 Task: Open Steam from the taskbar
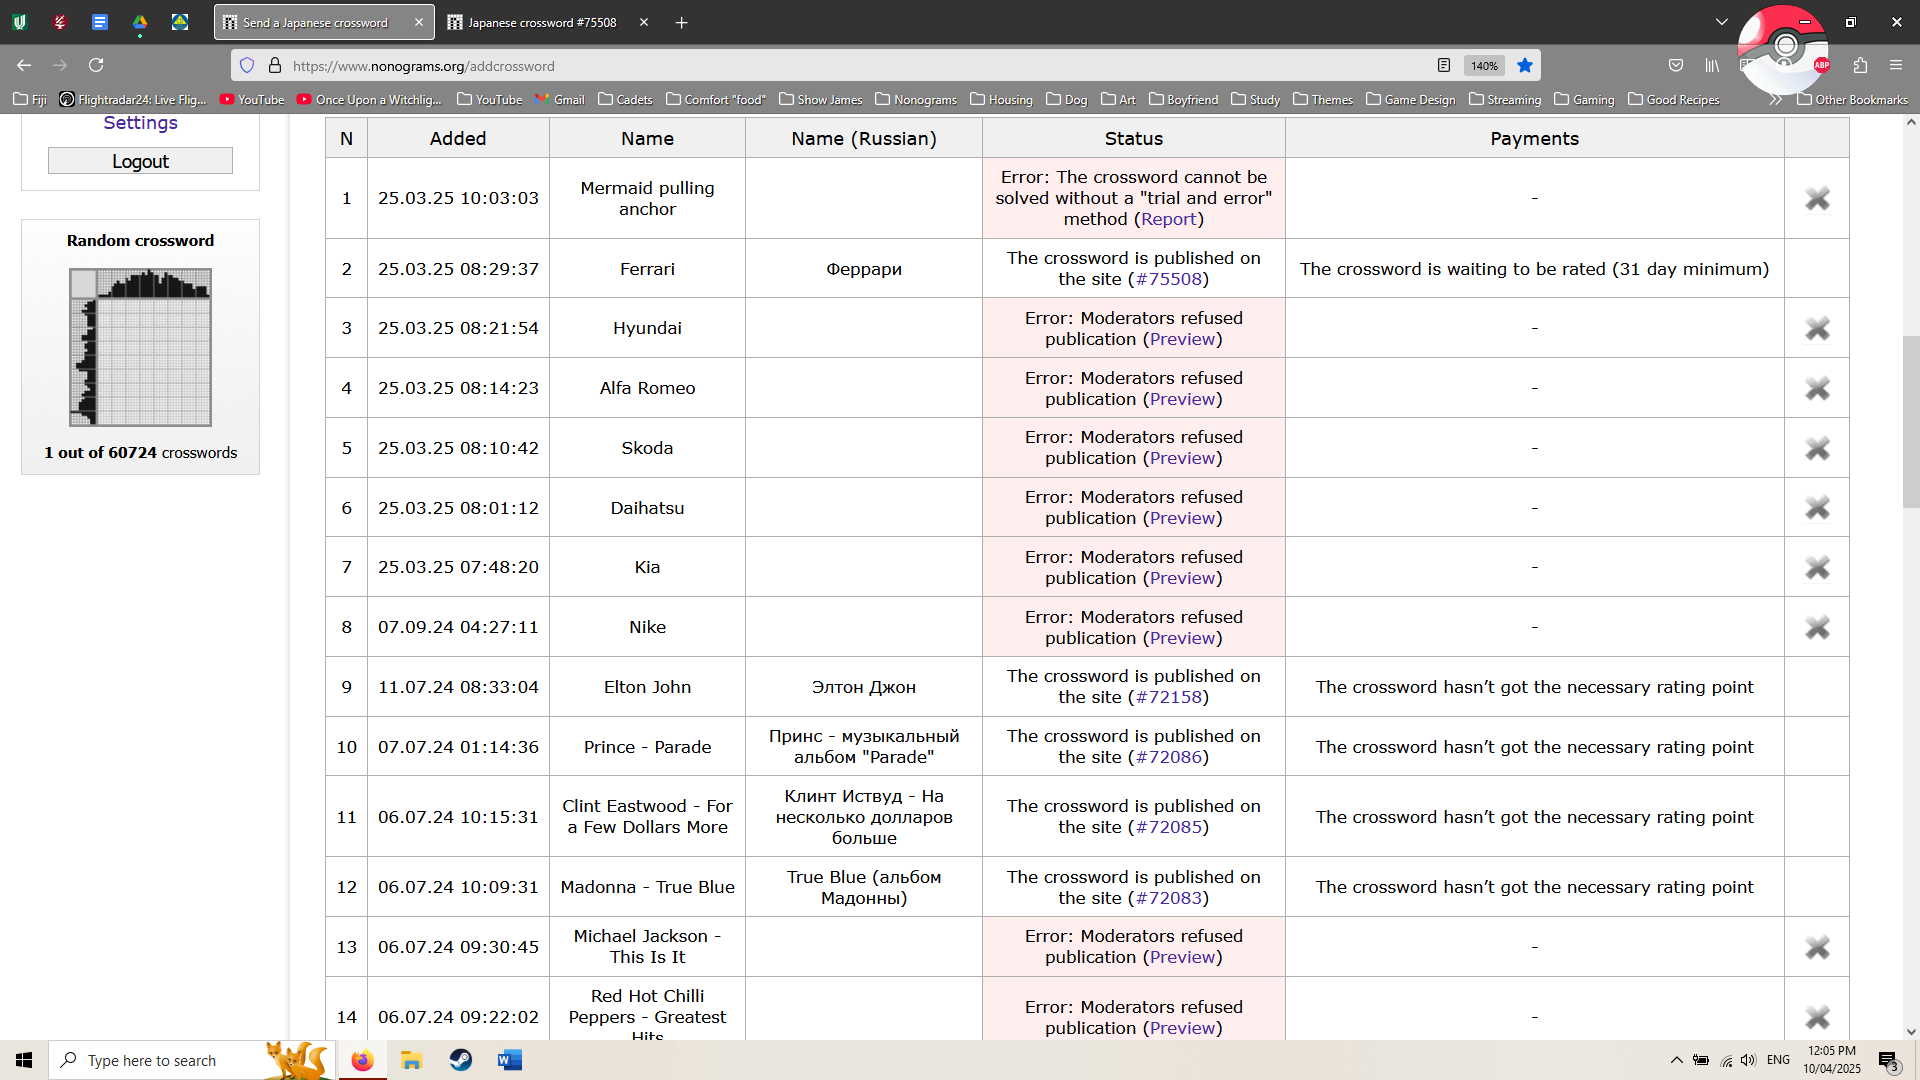tap(460, 1060)
